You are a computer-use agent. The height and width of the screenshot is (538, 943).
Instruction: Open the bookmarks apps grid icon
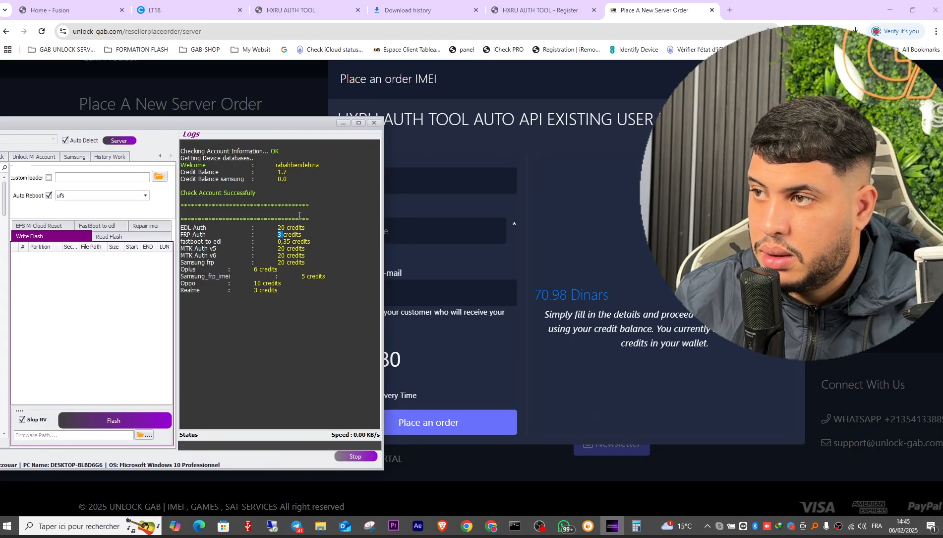point(8,50)
